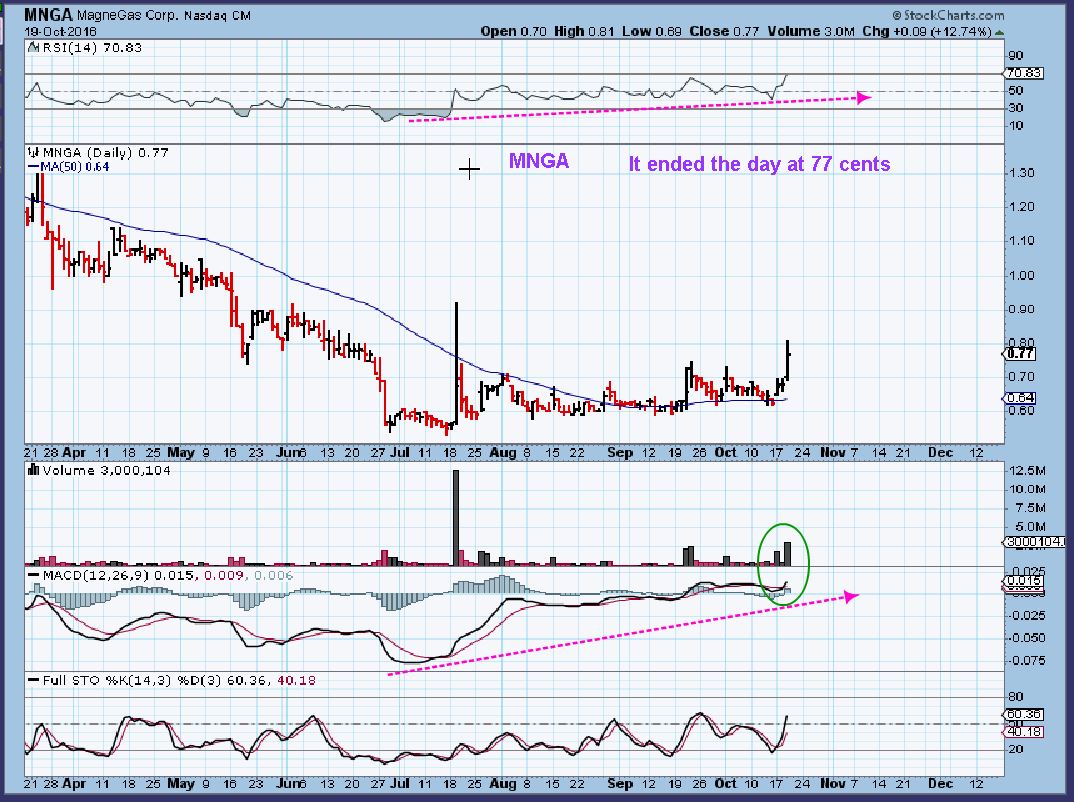Click the 12.5M volume axis label
Image resolution: width=1074 pixels, height=802 pixels.
click(x=1026, y=471)
